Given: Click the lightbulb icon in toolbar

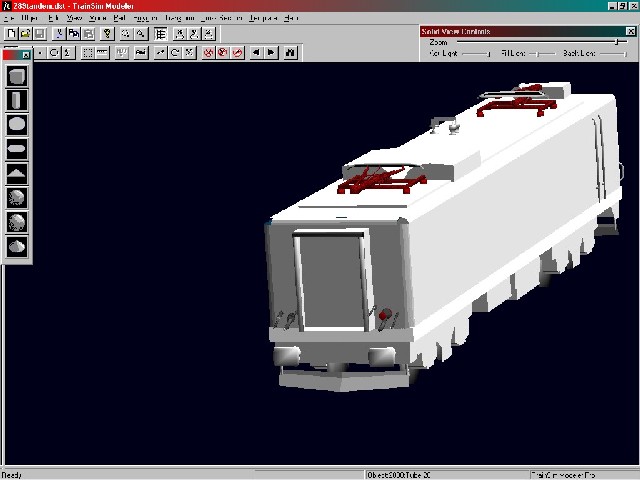Looking at the screenshot, I should [107, 34].
